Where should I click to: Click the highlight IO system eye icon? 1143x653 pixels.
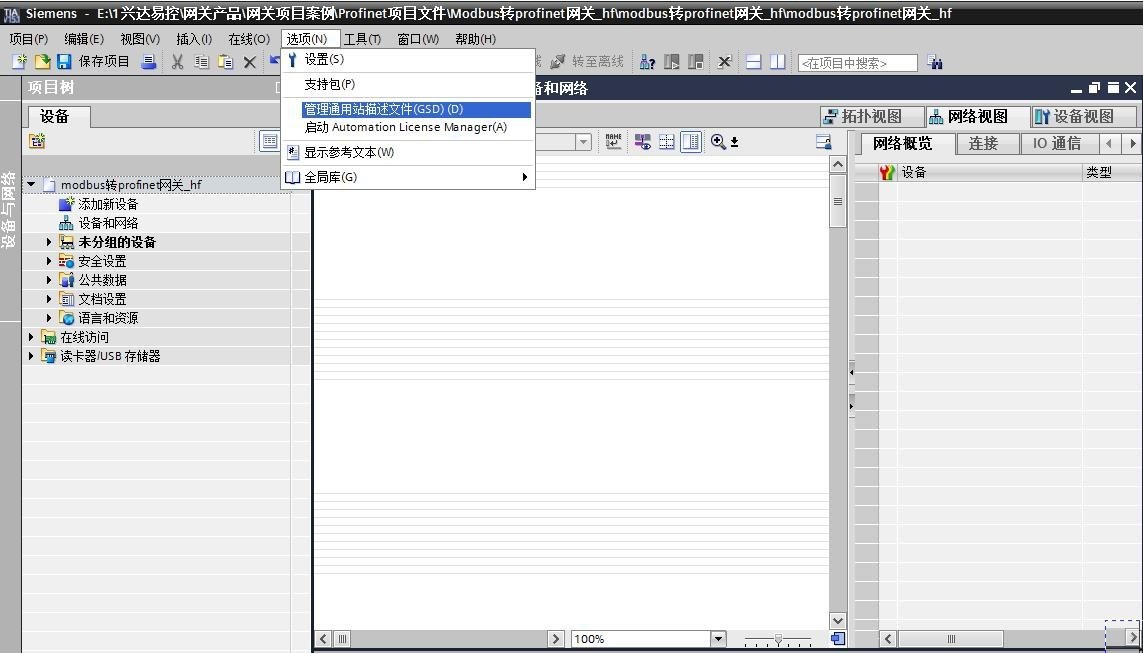642,142
